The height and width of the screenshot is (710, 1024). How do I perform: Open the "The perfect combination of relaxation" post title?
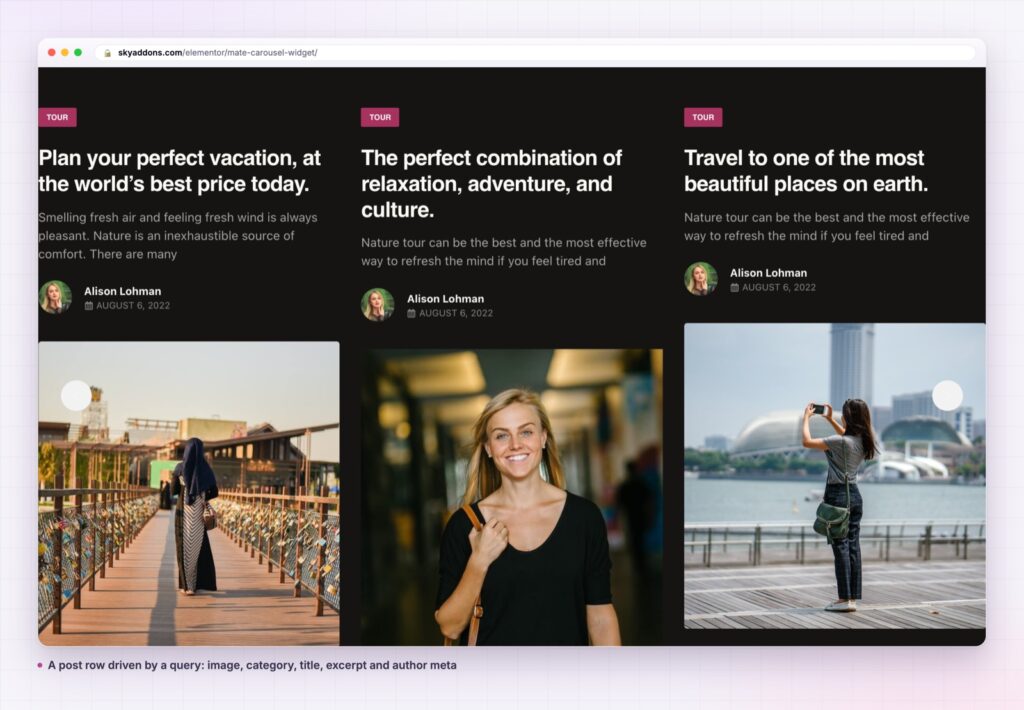click(x=492, y=184)
